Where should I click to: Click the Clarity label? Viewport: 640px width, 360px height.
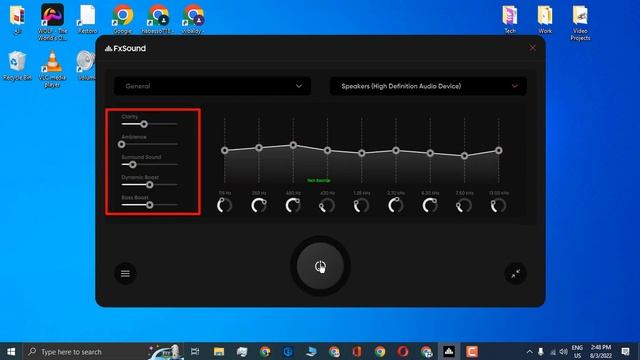pyautogui.click(x=130, y=117)
